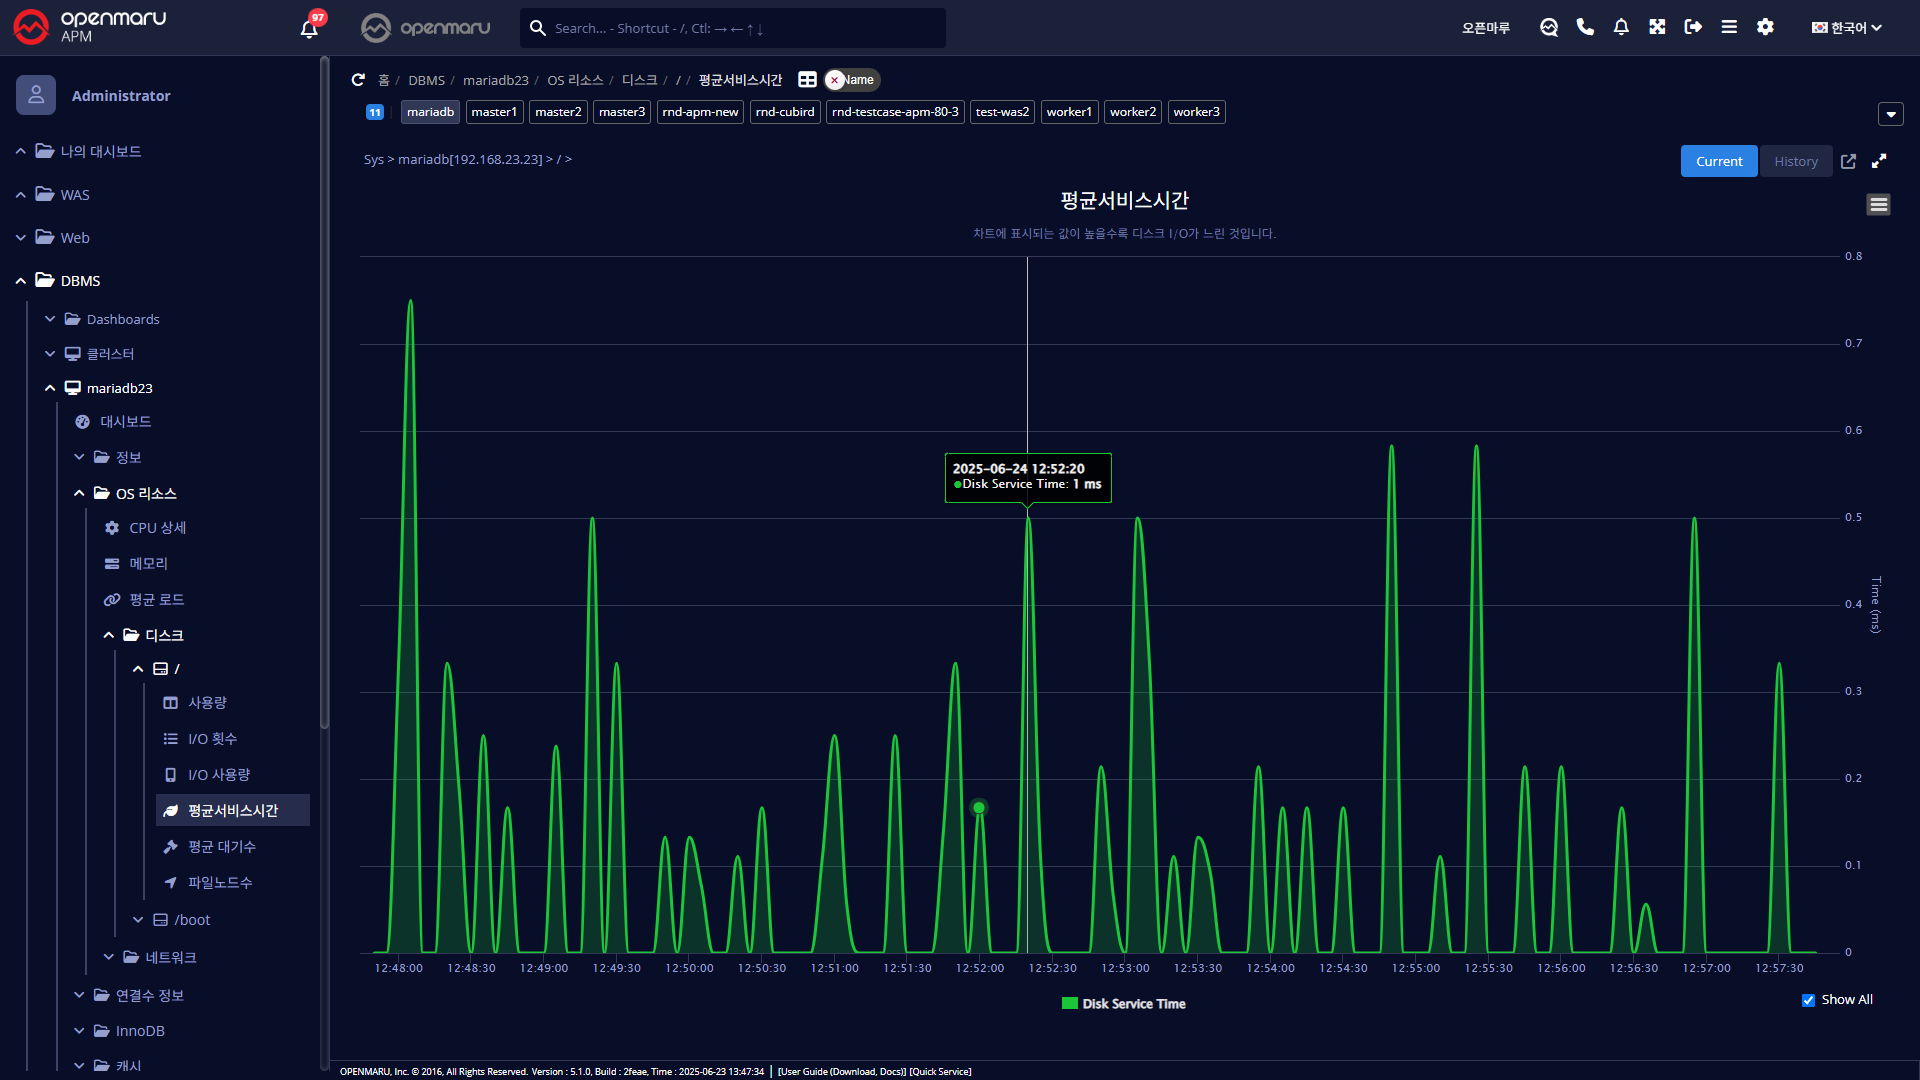Switch to the History tab
Image resolution: width=1920 pixels, height=1080 pixels.
(x=1795, y=161)
